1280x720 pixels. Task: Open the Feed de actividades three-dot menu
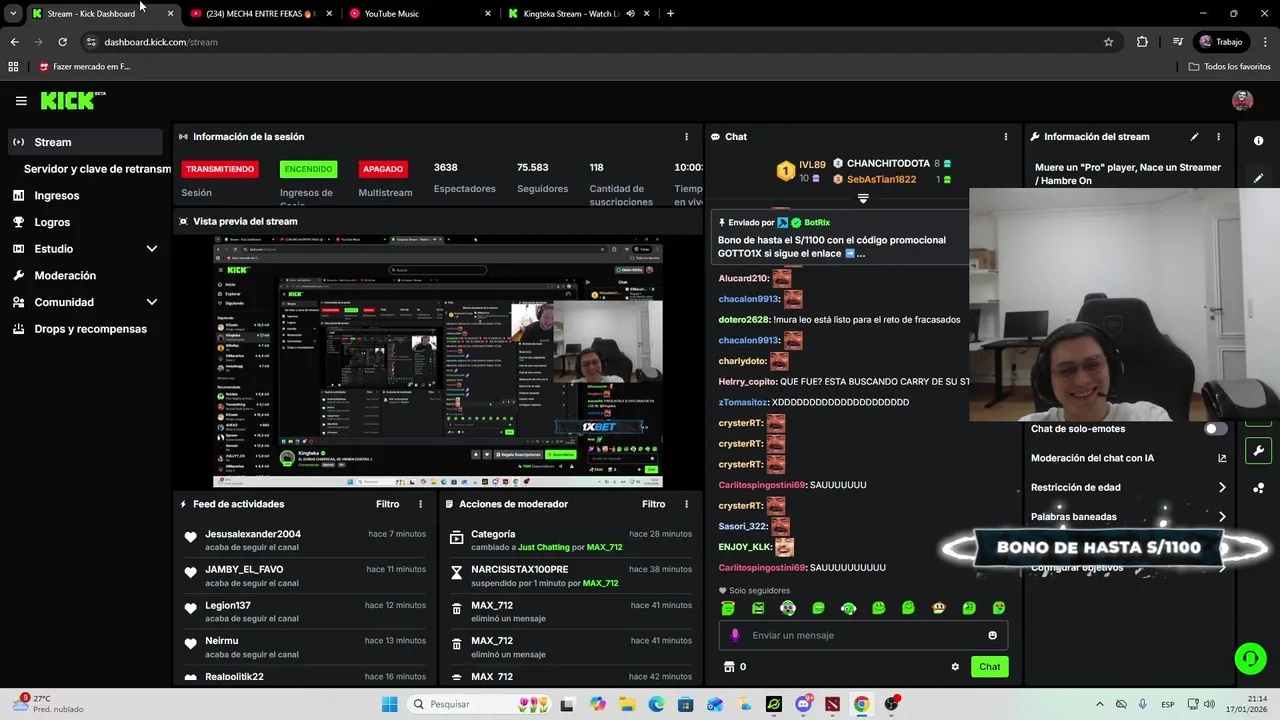(420, 504)
